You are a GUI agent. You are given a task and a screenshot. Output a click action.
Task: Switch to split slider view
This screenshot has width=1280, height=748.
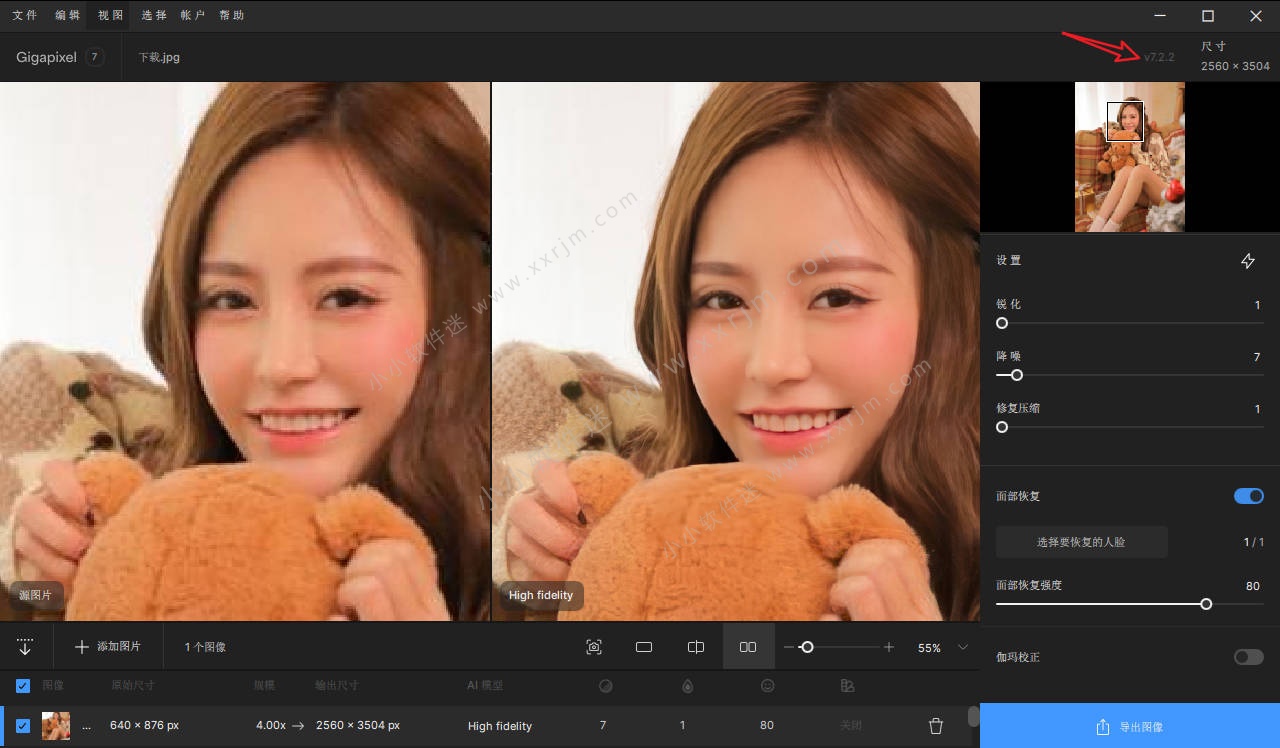[696, 647]
